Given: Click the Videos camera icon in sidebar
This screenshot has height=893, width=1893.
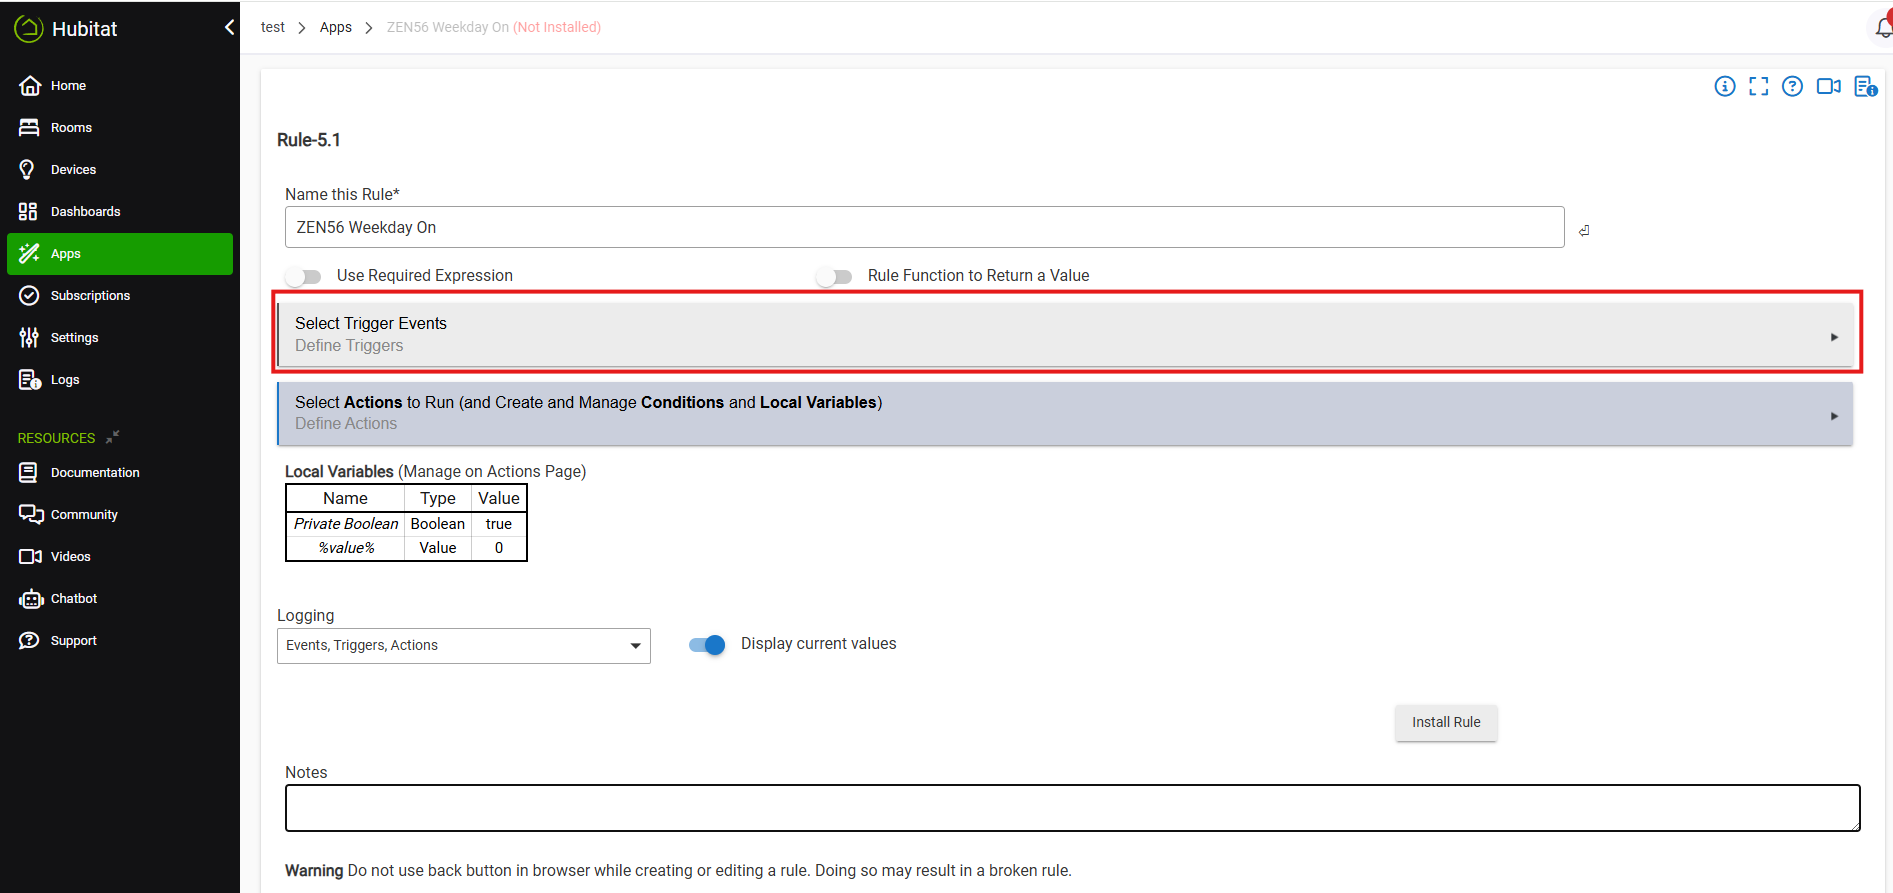Looking at the screenshot, I should (x=30, y=557).
